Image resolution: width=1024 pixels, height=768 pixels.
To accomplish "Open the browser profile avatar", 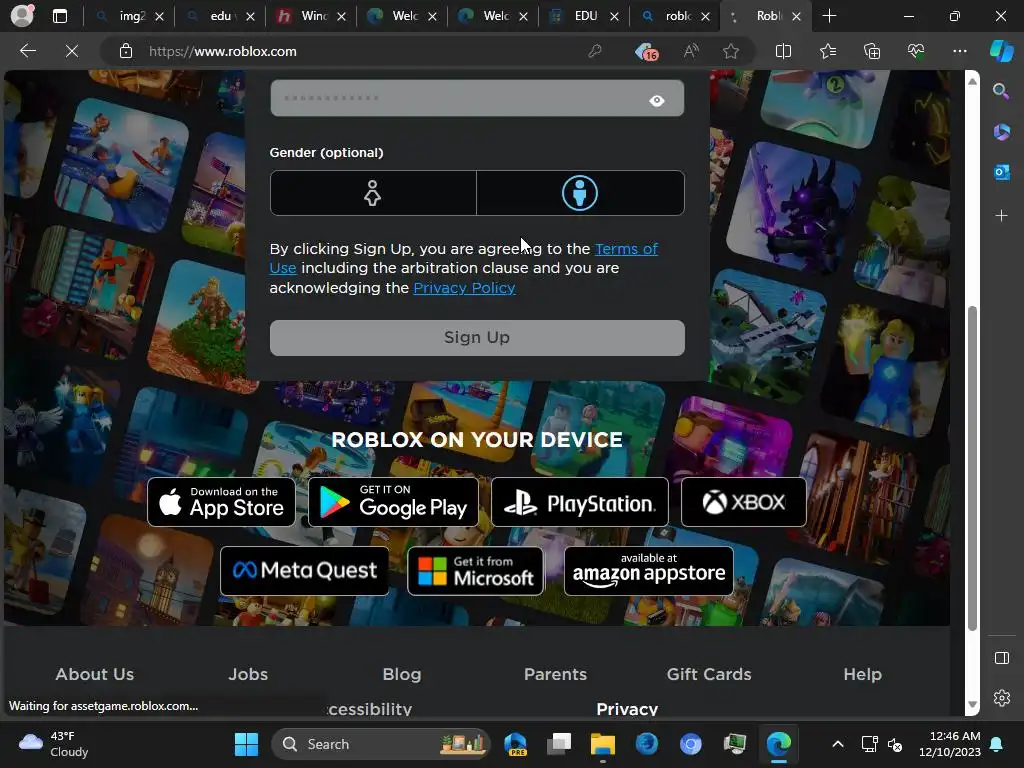I will coord(23,16).
